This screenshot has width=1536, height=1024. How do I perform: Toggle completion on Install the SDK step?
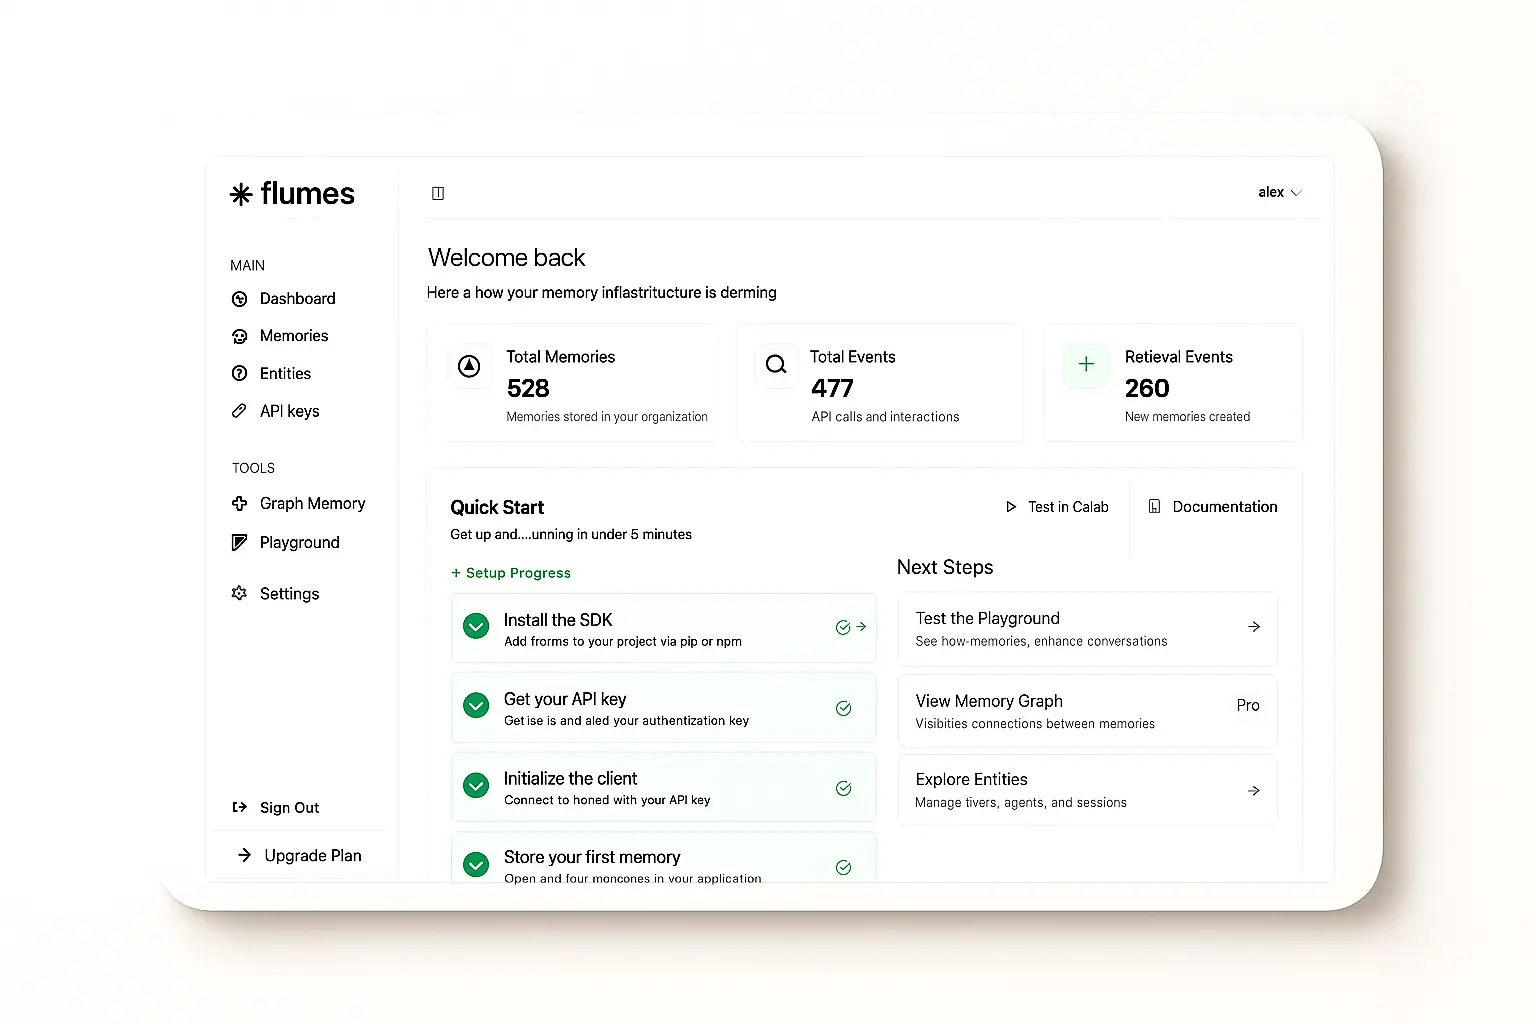pyautogui.click(x=476, y=625)
